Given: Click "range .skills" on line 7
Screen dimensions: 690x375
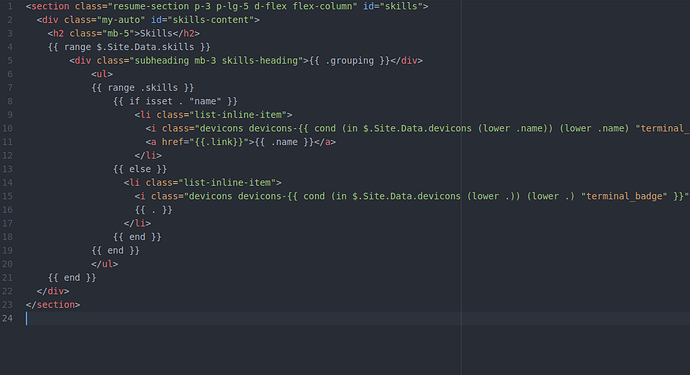Looking at the screenshot, I should 143,88.
